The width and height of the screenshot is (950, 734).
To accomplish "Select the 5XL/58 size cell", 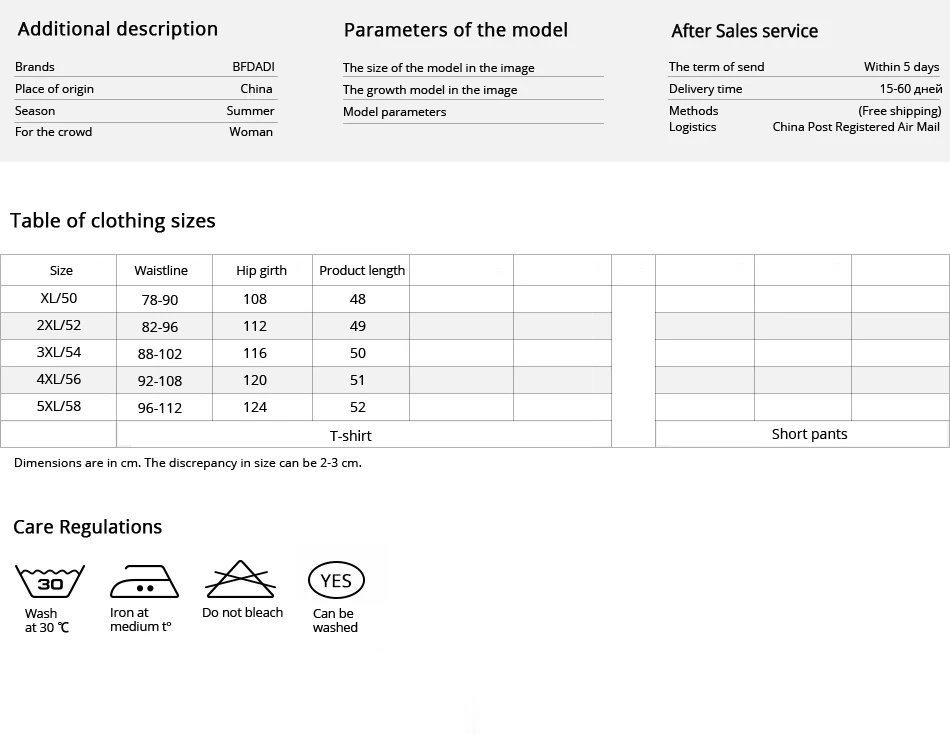I will click(59, 406).
